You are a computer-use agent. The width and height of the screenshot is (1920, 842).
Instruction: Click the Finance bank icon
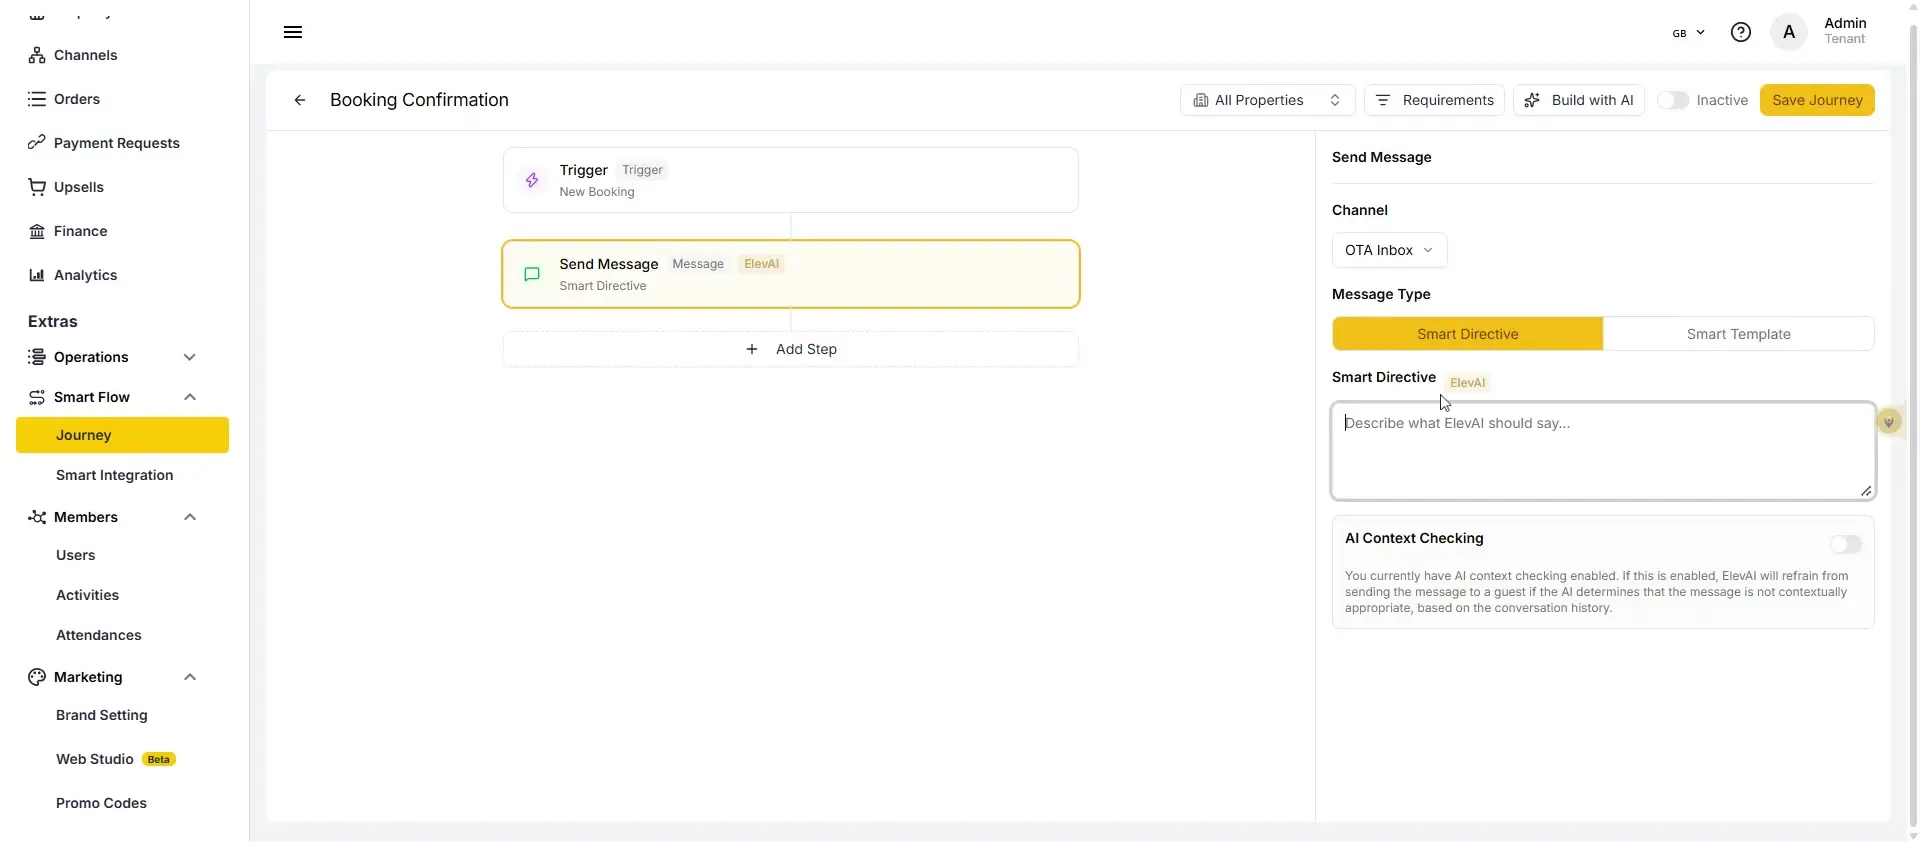click(x=37, y=231)
